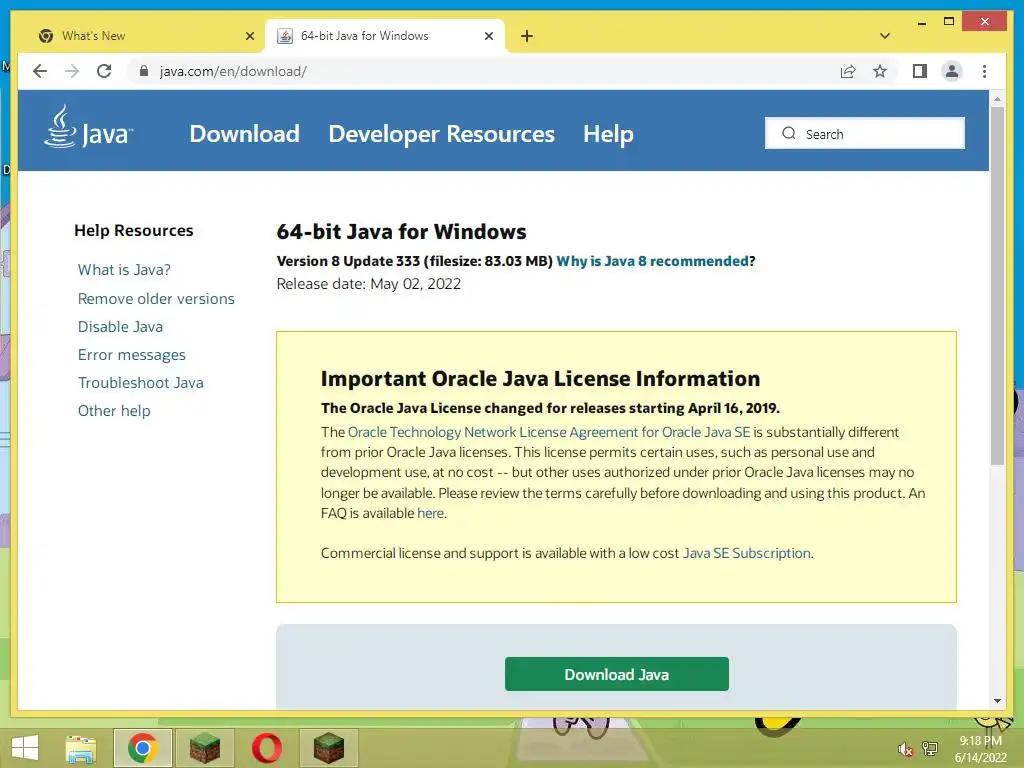This screenshot has width=1024, height=768.
Task: Open the Disable Java help link
Action: pyautogui.click(x=120, y=327)
